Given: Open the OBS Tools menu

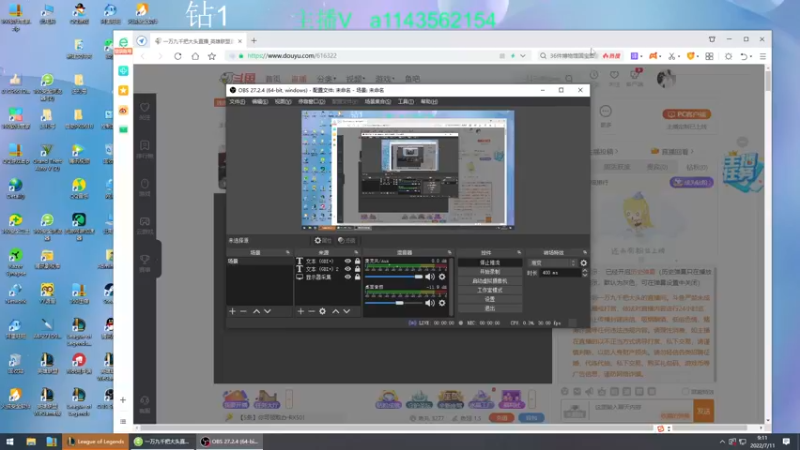Looking at the screenshot, I should click(x=406, y=102).
